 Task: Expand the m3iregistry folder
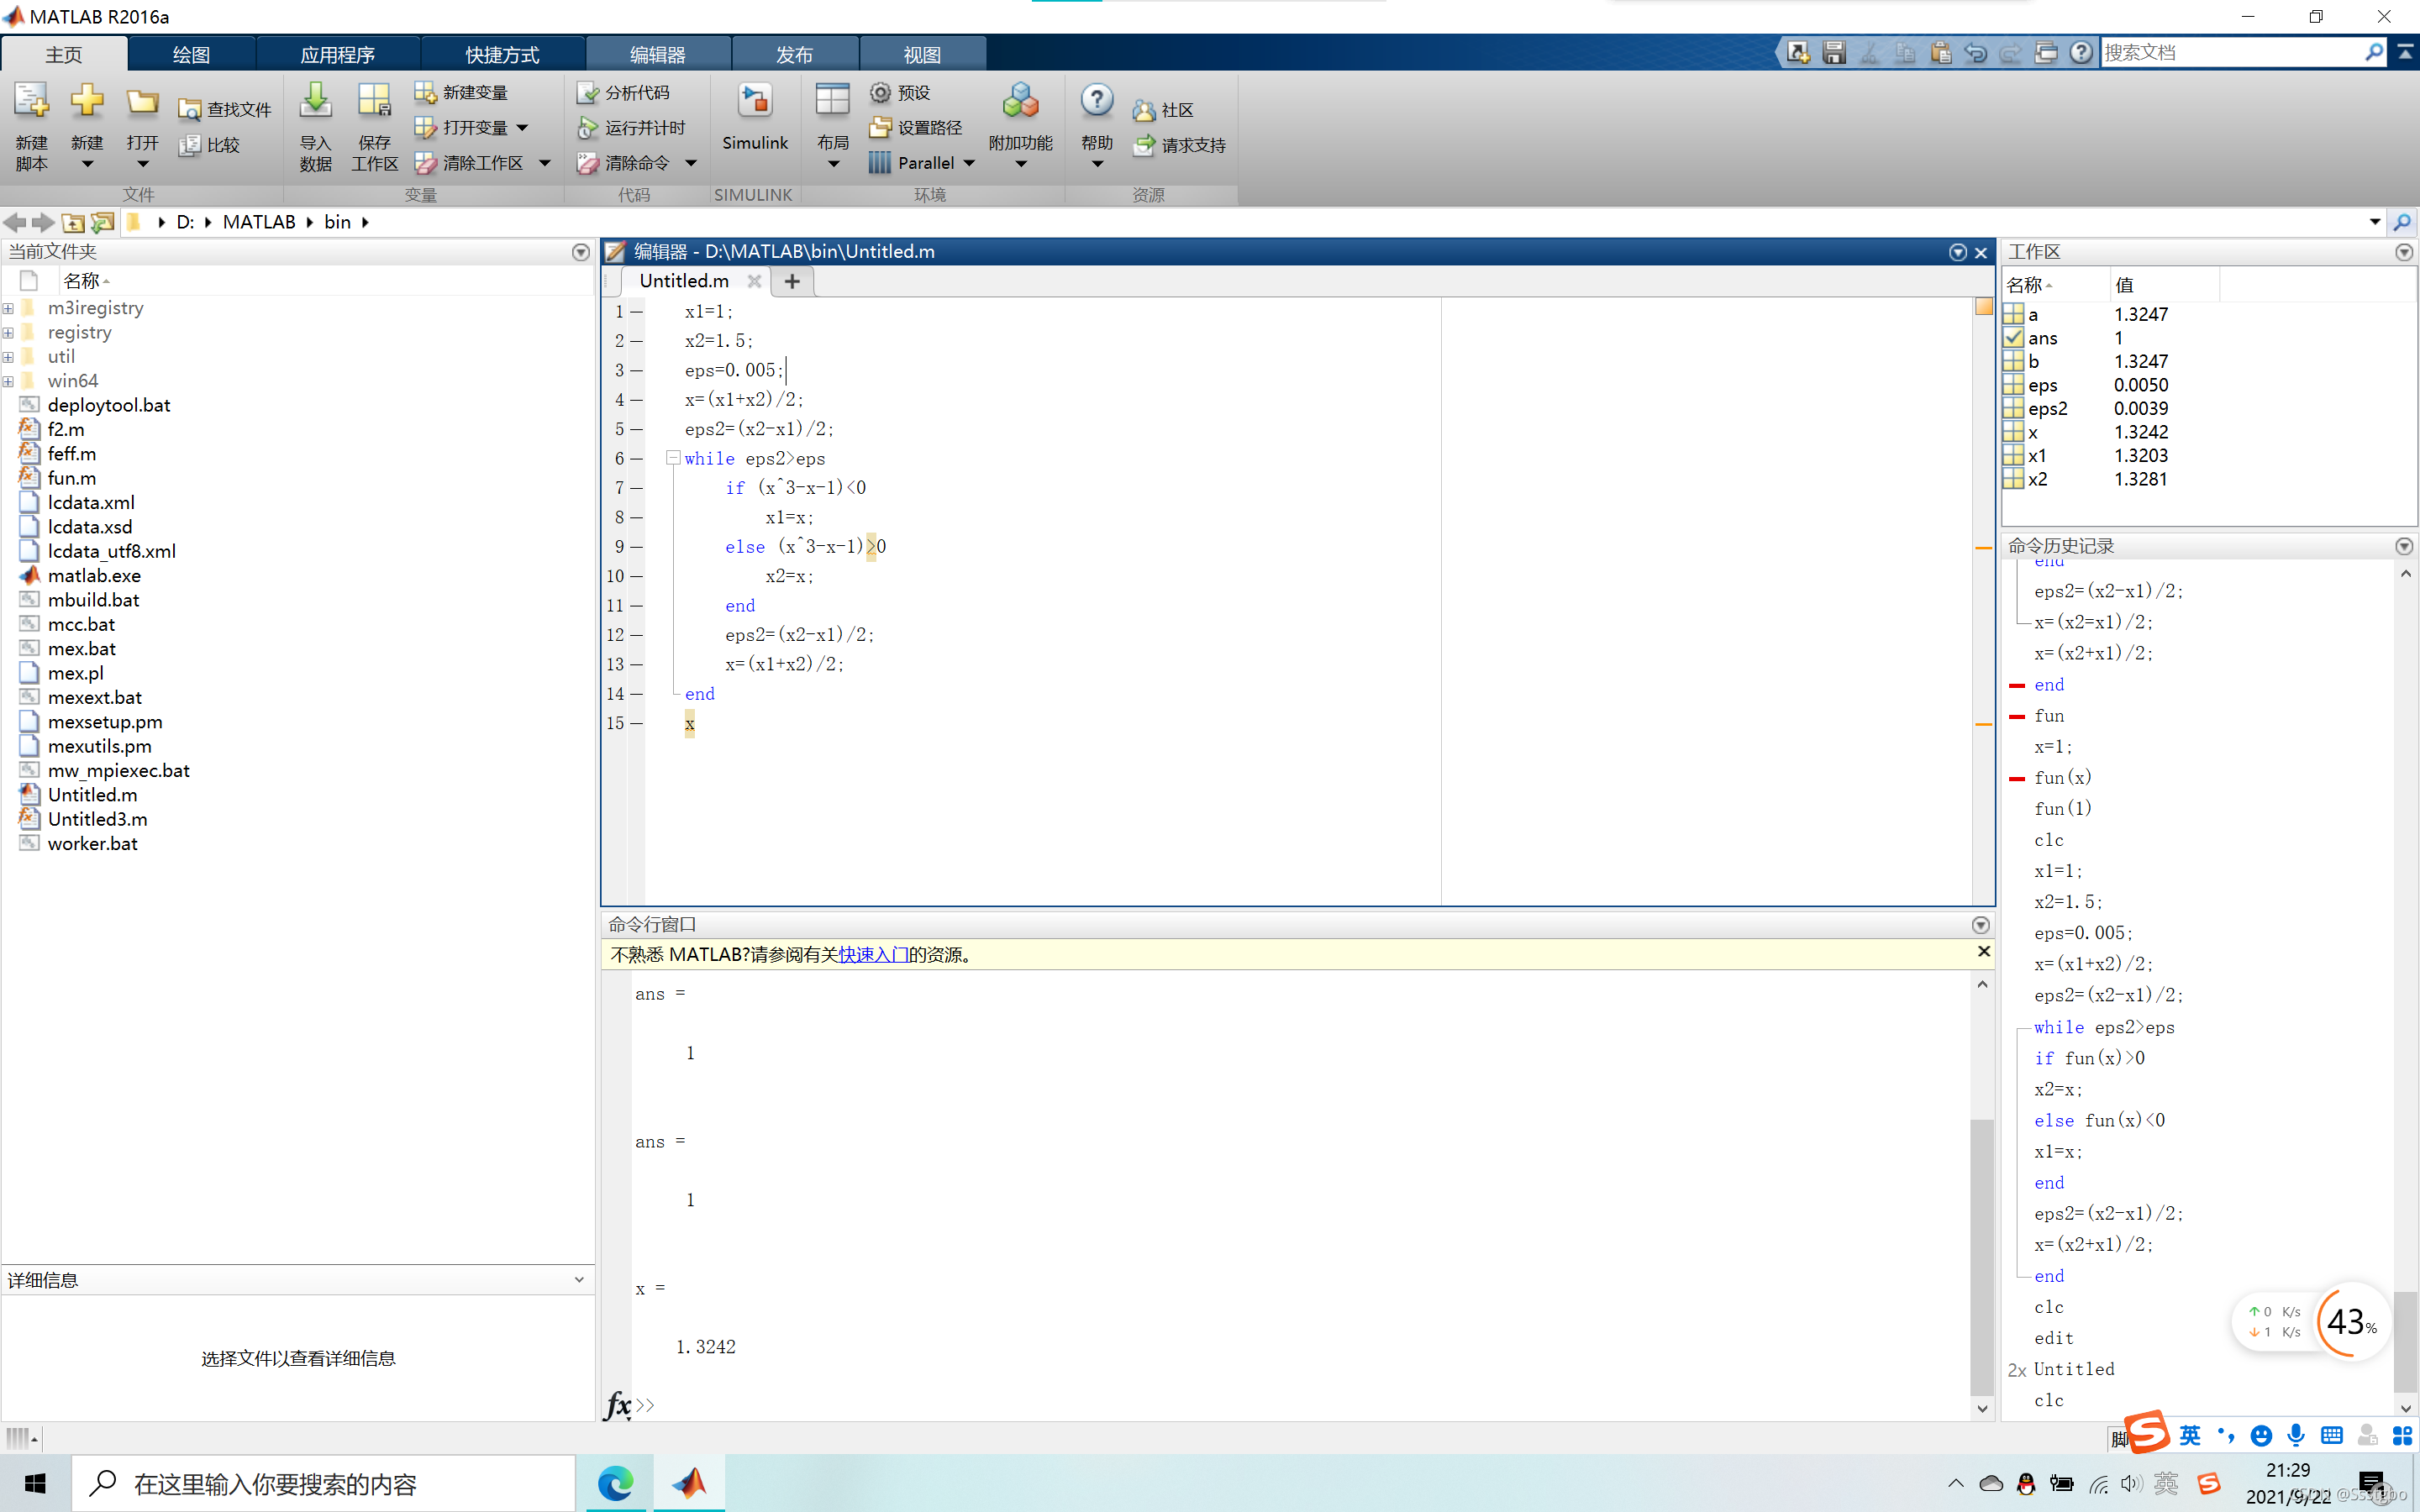click(8, 309)
